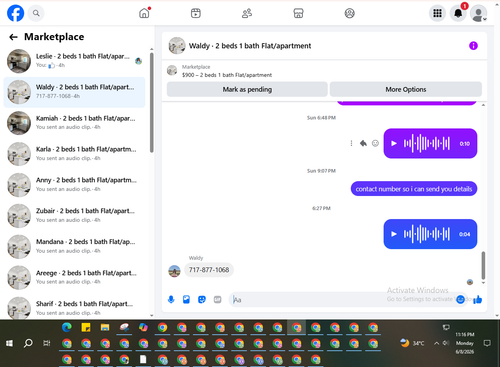Open Windows taskbar search
This screenshot has height=367, width=500.
click(x=28, y=343)
